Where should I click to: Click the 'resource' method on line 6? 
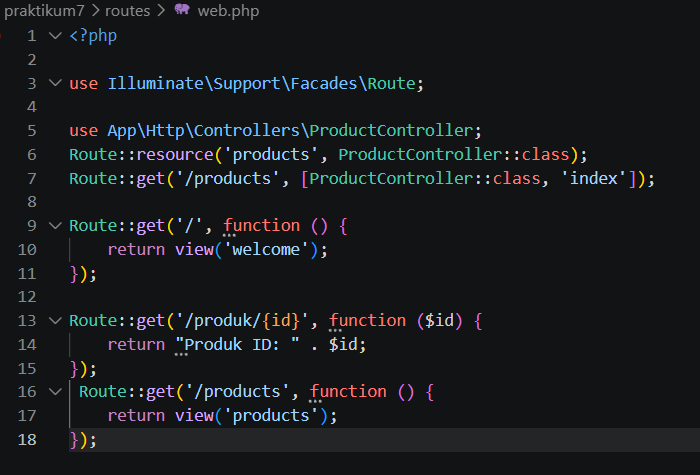pyautogui.click(x=175, y=154)
